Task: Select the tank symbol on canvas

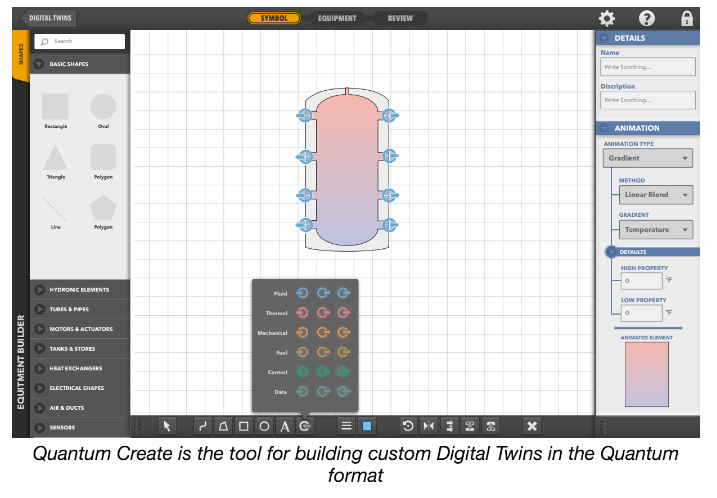Action: click(347, 169)
